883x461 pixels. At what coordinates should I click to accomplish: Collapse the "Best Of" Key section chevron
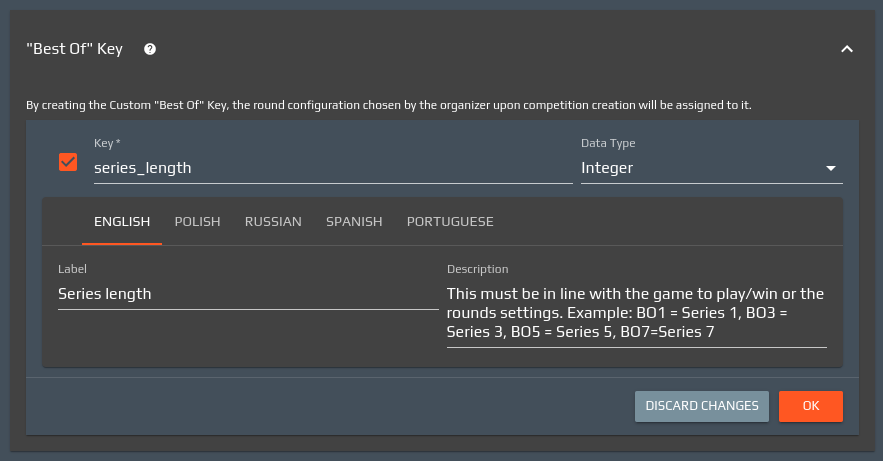pyautogui.click(x=847, y=49)
